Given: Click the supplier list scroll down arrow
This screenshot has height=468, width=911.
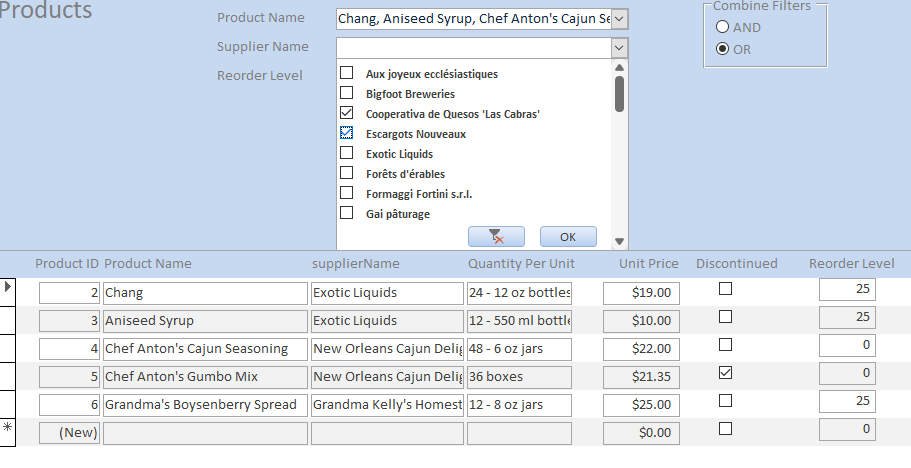Looking at the screenshot, I should pos(619,241).
